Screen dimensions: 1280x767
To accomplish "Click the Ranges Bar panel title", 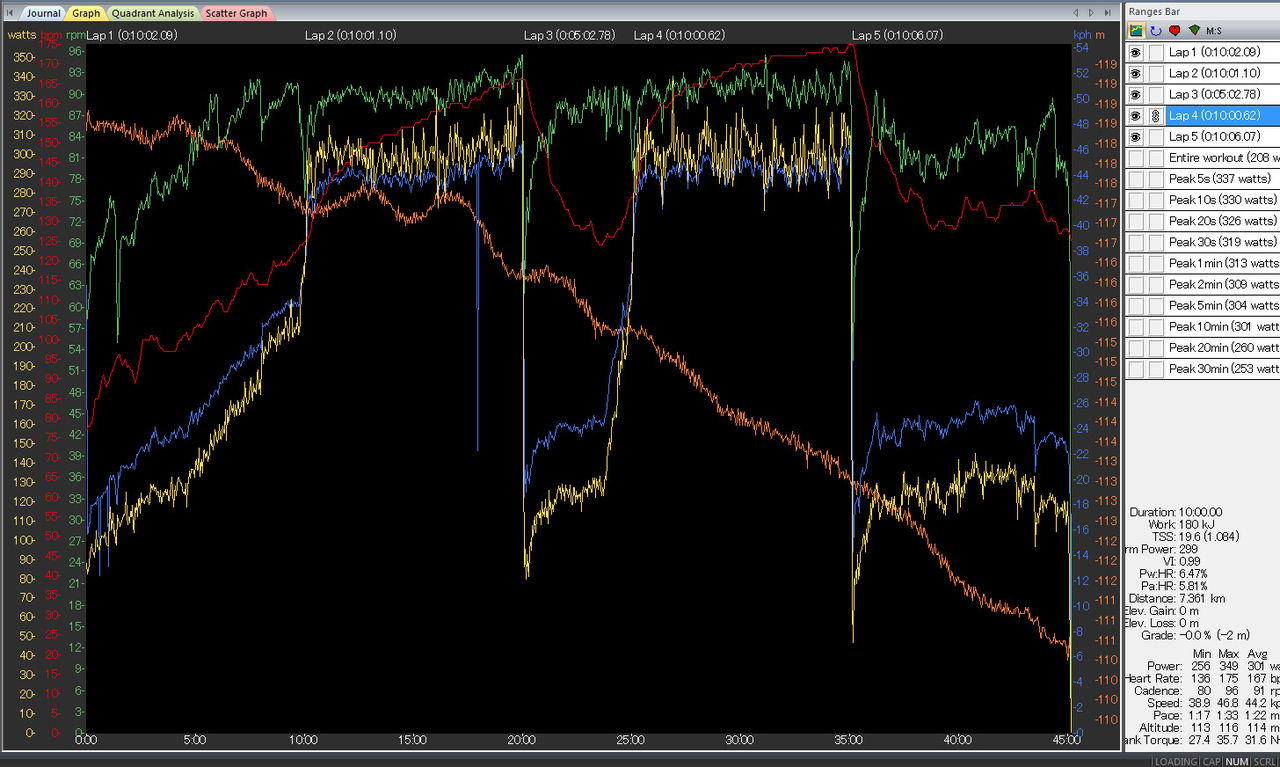I will (x=1154, y=10).
